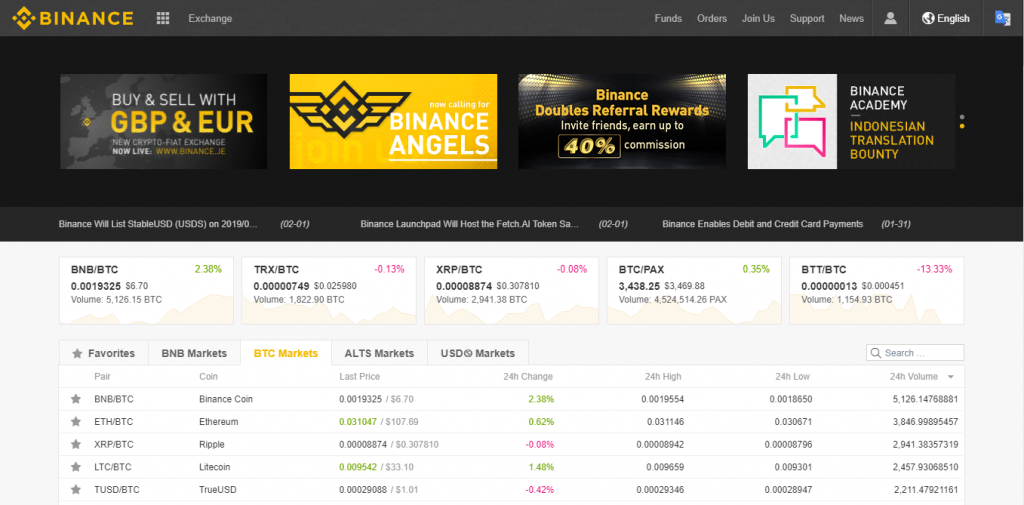Click the Binance Coin name
This screenshot has width=1024, height=505.
(x=226, y=399)
